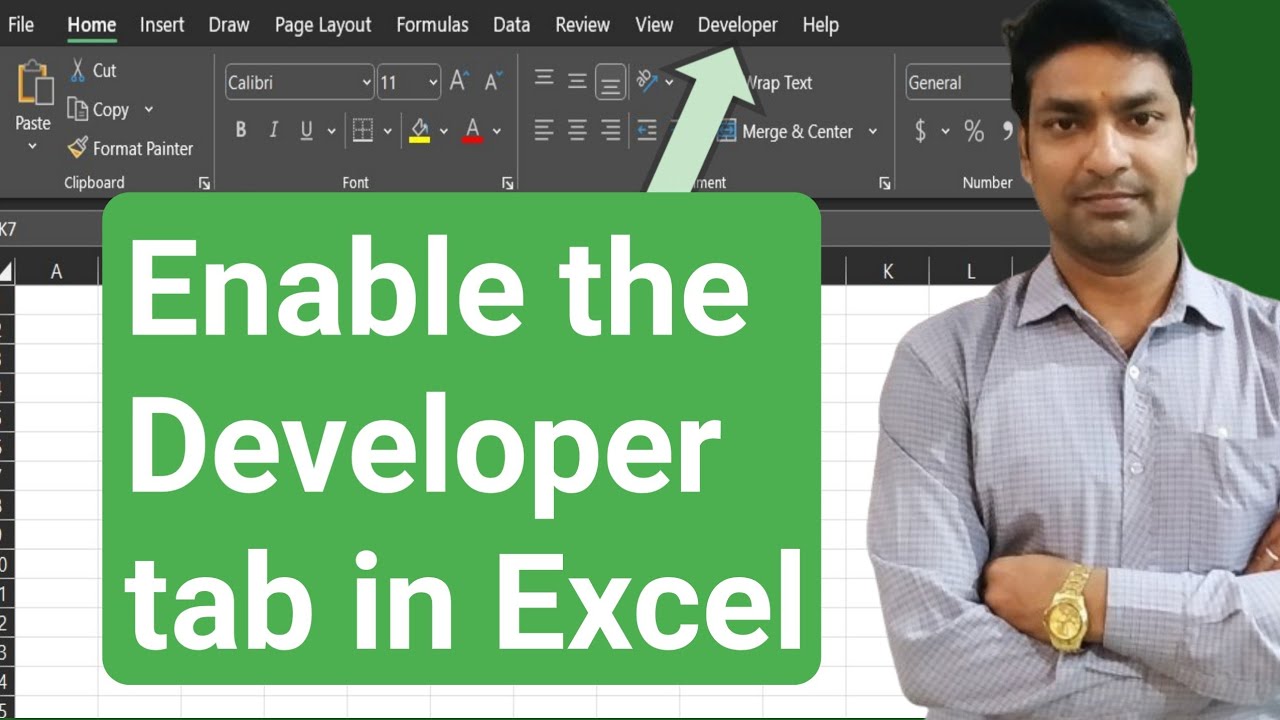The image size is (1280, 720).
Task: Activate the Format Painter brush
Action: (78, 148)
